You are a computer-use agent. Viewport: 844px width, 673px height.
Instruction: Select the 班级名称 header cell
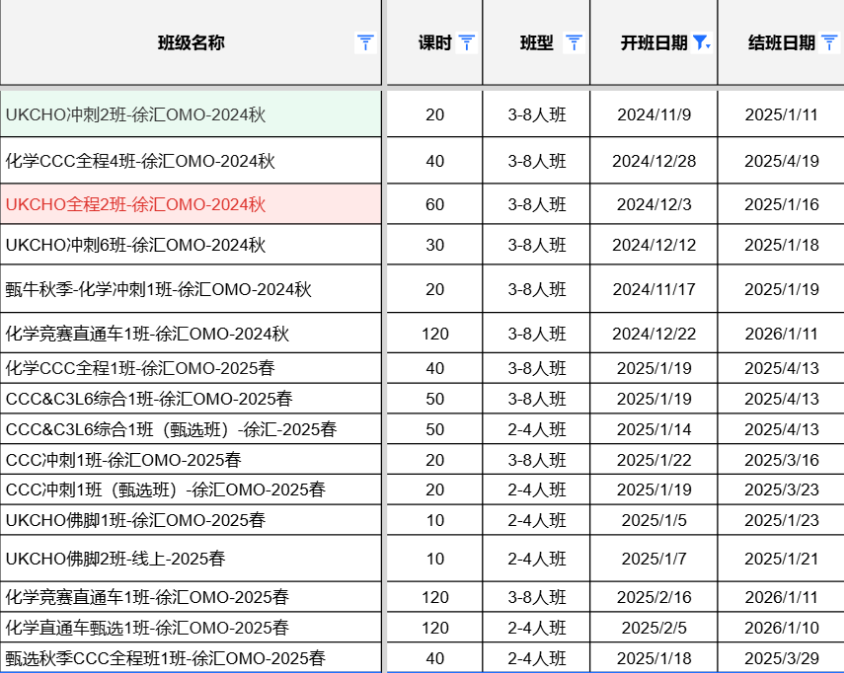(191, 43)
